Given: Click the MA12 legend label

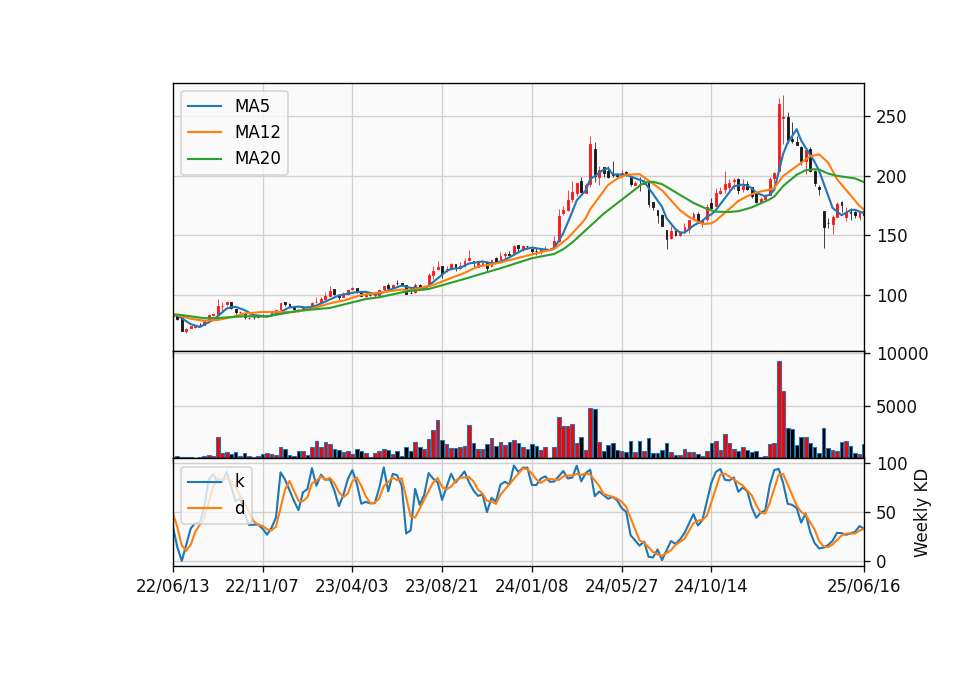Looking at the screenshot, I should [257, 132].
